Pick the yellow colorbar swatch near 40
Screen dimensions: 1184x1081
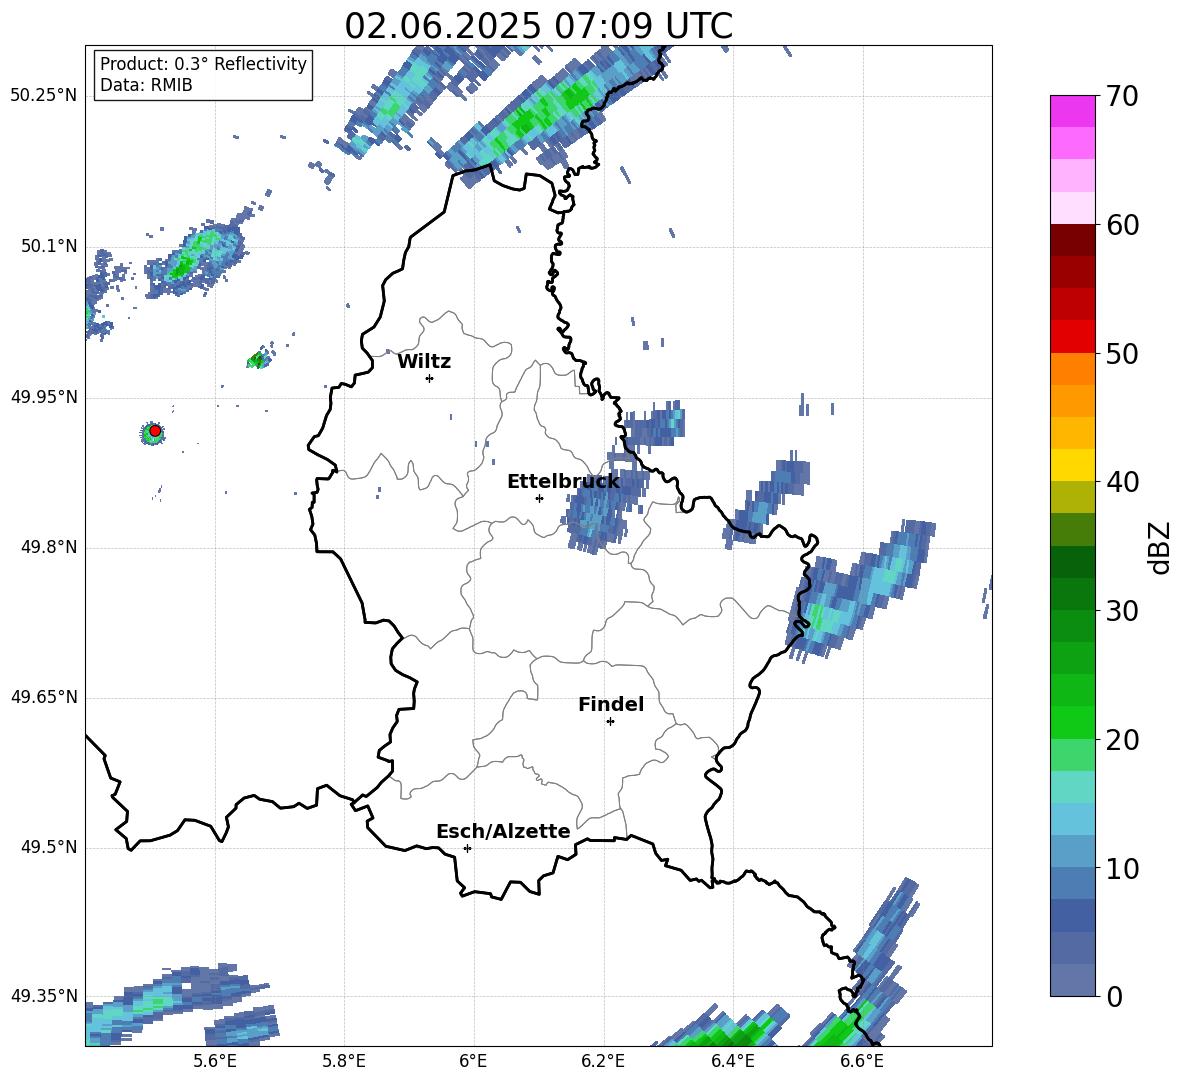(1072, 465)
